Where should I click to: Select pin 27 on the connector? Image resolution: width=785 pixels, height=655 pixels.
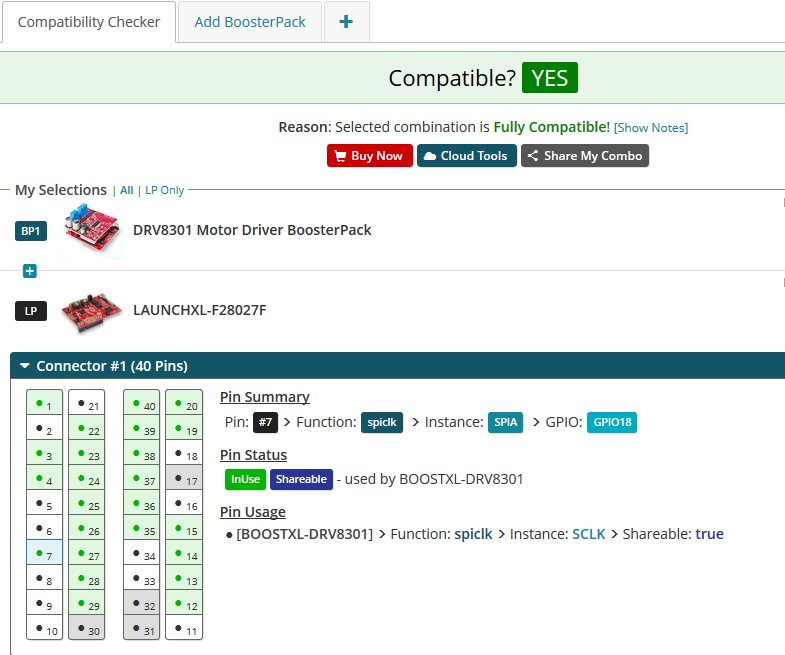click(87, 552)
